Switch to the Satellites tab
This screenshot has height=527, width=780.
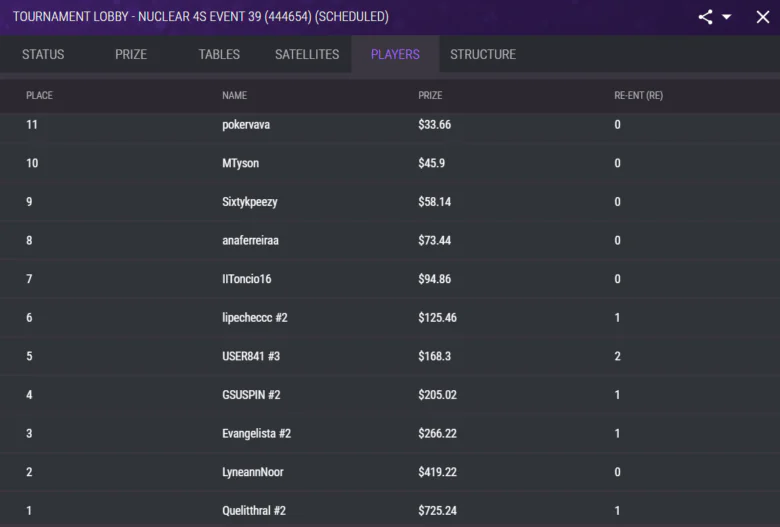[x=307, y=54]
